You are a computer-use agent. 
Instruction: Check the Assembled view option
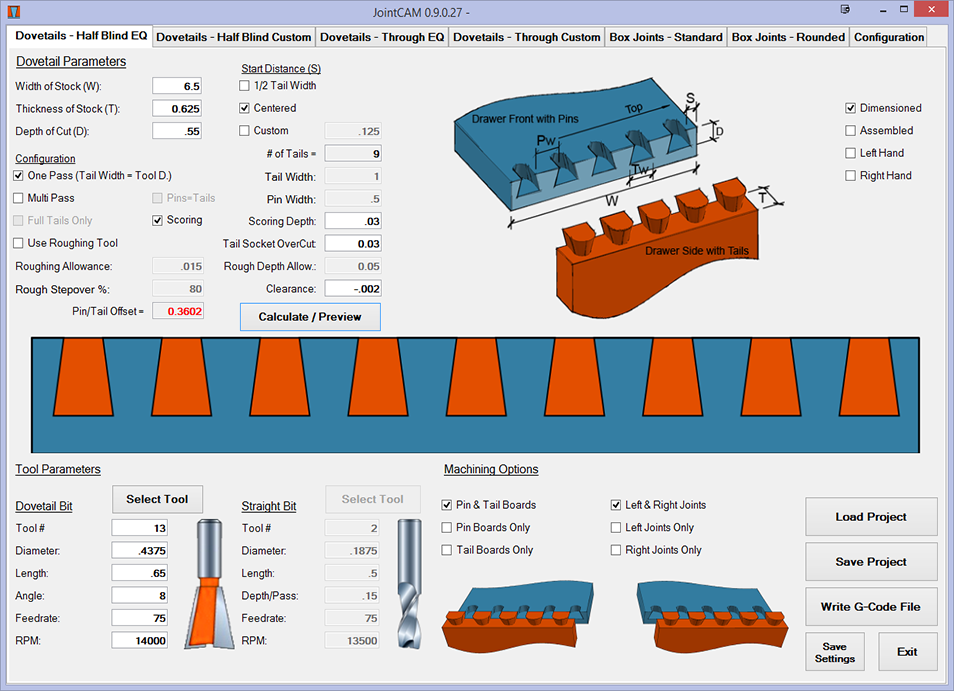851,130
